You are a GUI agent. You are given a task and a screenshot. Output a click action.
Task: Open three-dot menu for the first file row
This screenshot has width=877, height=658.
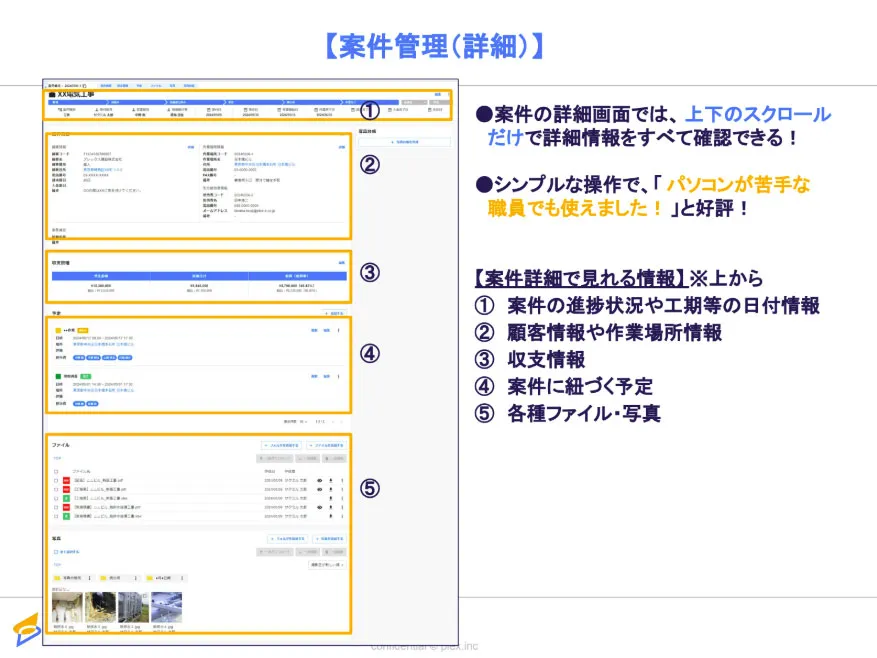point(342,480)
